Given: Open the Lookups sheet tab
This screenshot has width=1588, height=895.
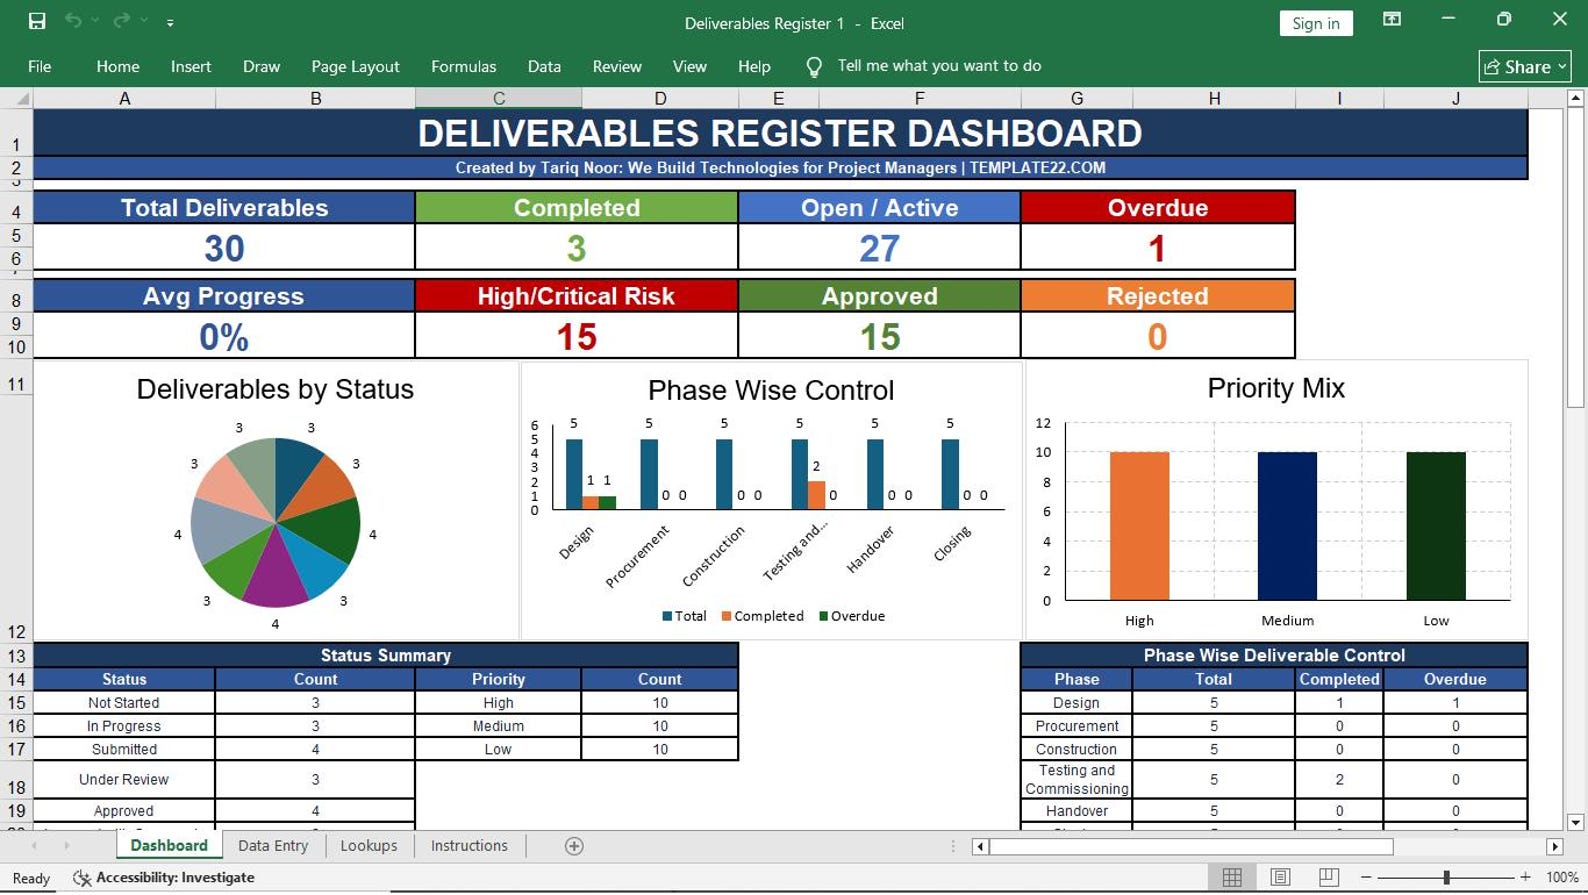Looking at the screenshot, I should 369,846.
